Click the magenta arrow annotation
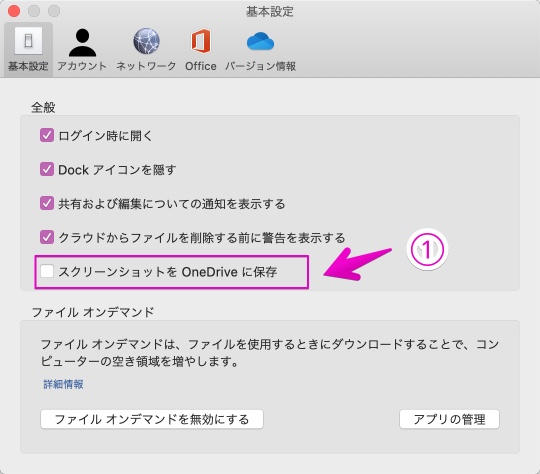This screenshot has height=474, width=540. pos(357,264)
